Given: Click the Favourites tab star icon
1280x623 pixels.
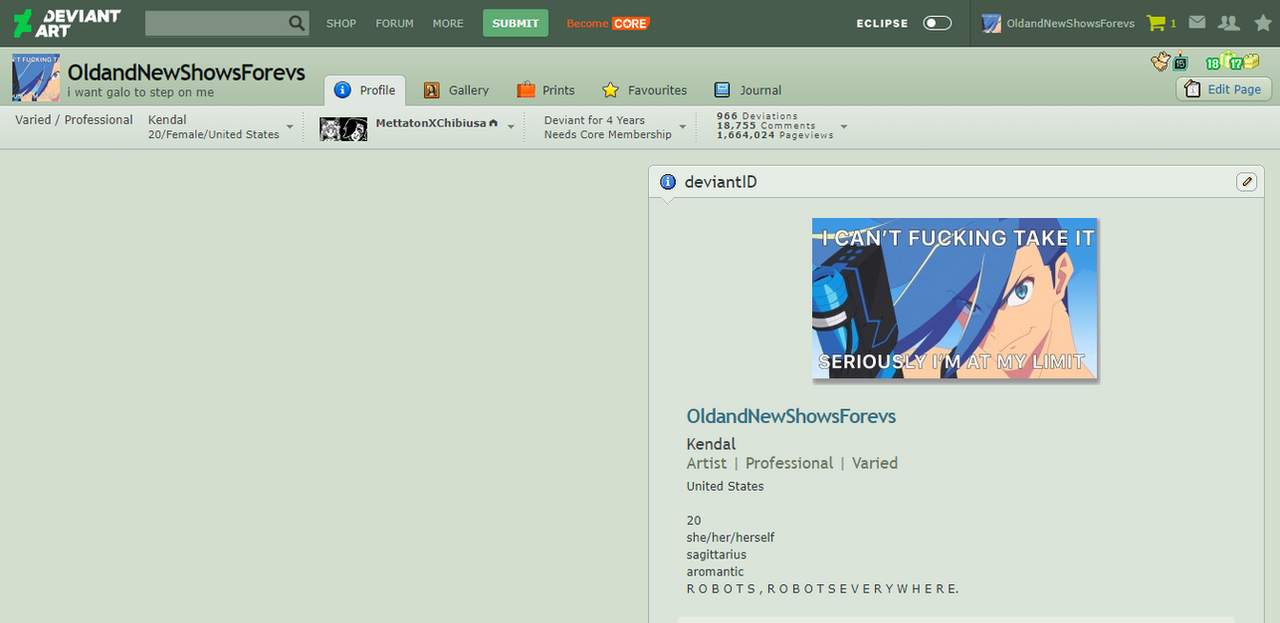Looking at the screenshot, I should 611,90.
